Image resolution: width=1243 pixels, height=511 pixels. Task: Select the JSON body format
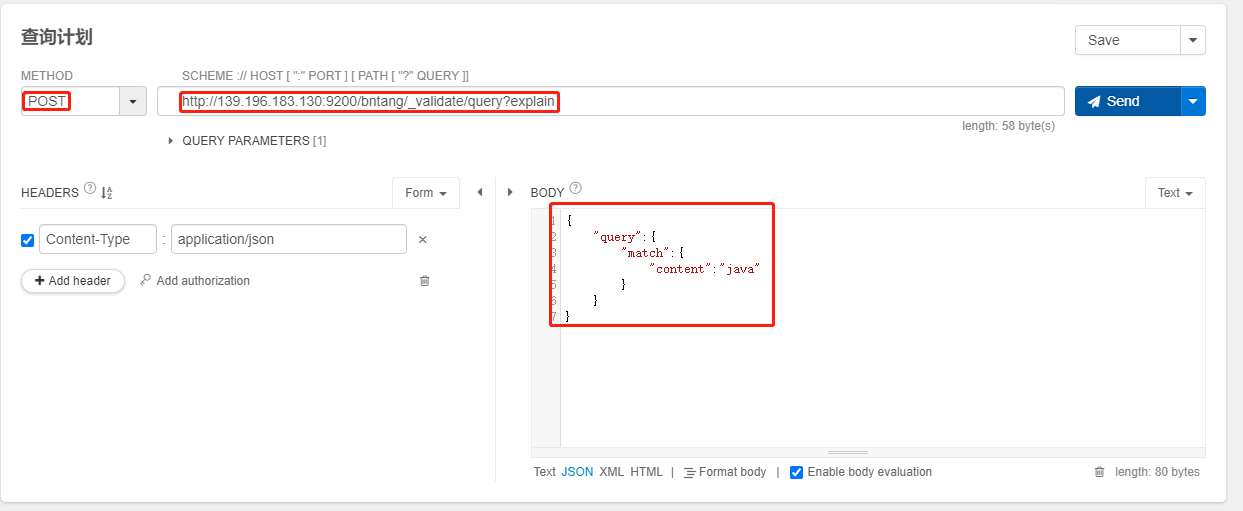point(577,472)
